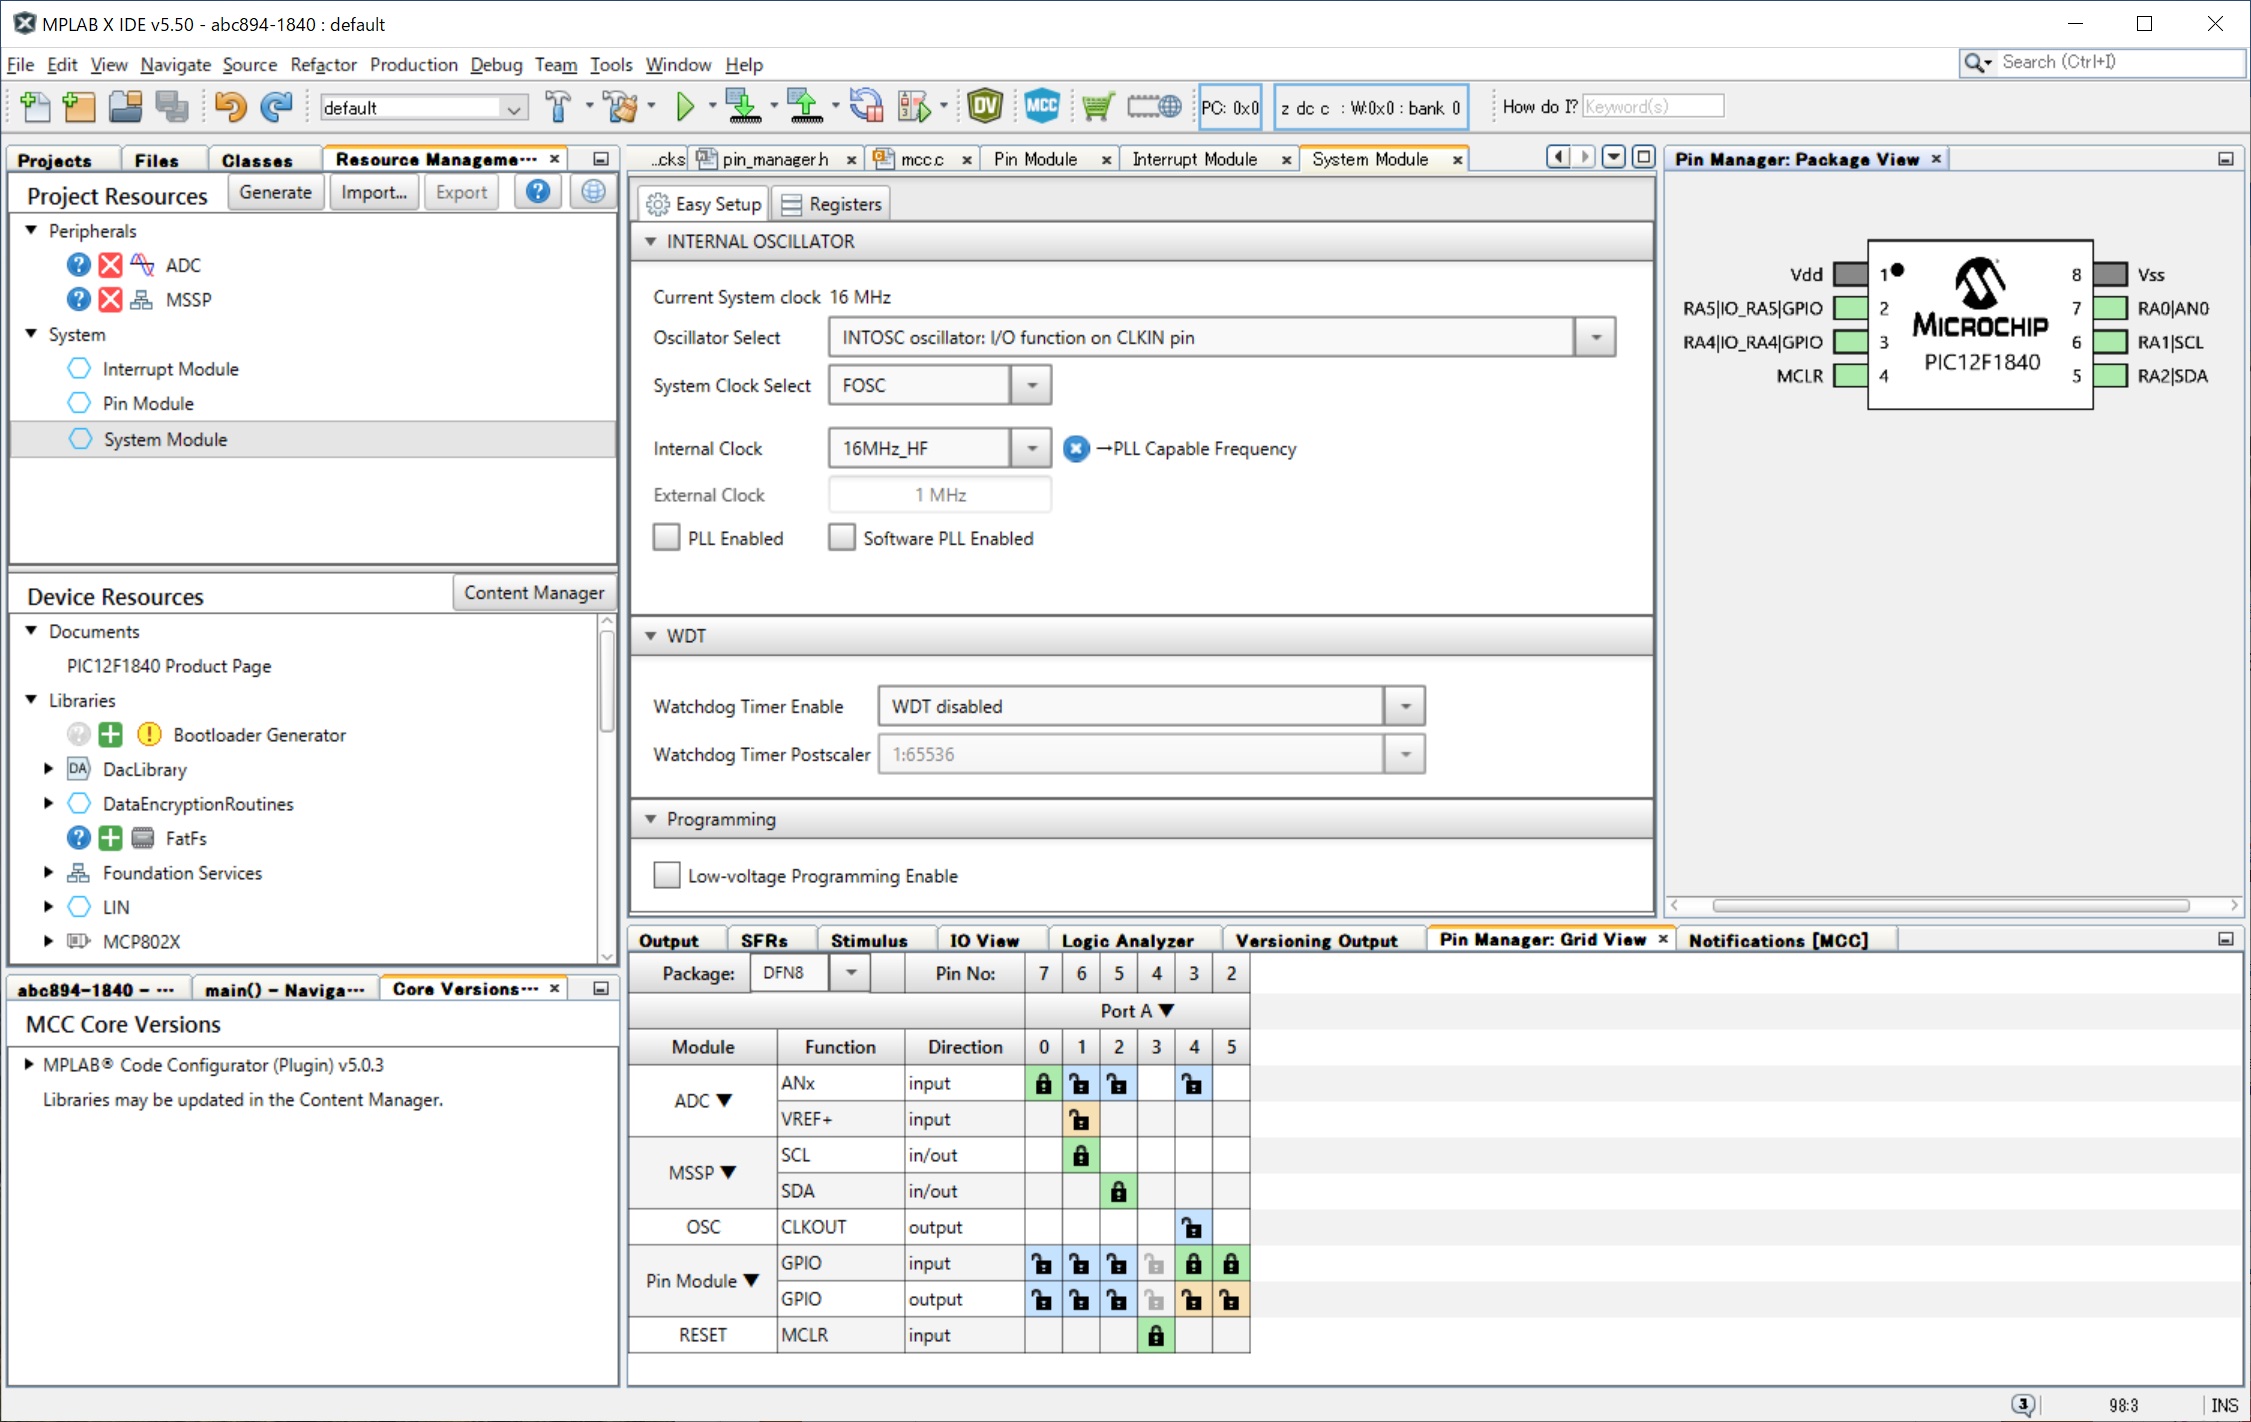2251x1422 pixels.
Task: Toggle Low-voltage Programming Enable checkbox
Action: 666,875
